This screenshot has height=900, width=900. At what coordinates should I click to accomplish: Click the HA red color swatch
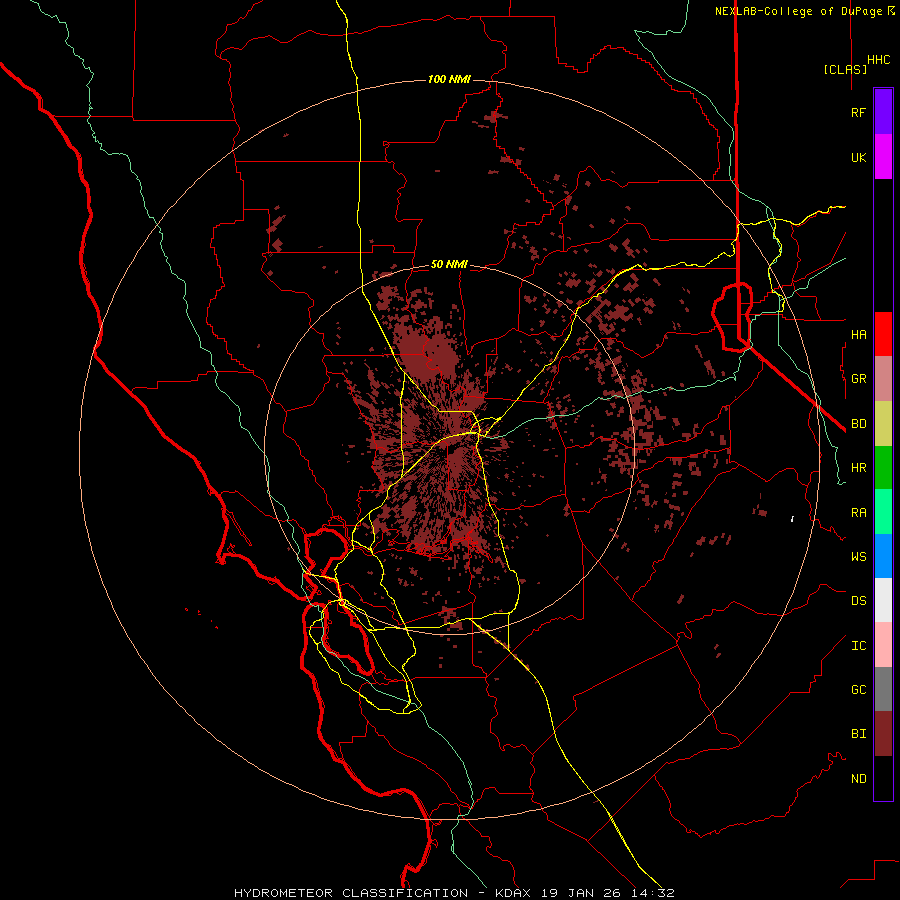pos(883,334)
